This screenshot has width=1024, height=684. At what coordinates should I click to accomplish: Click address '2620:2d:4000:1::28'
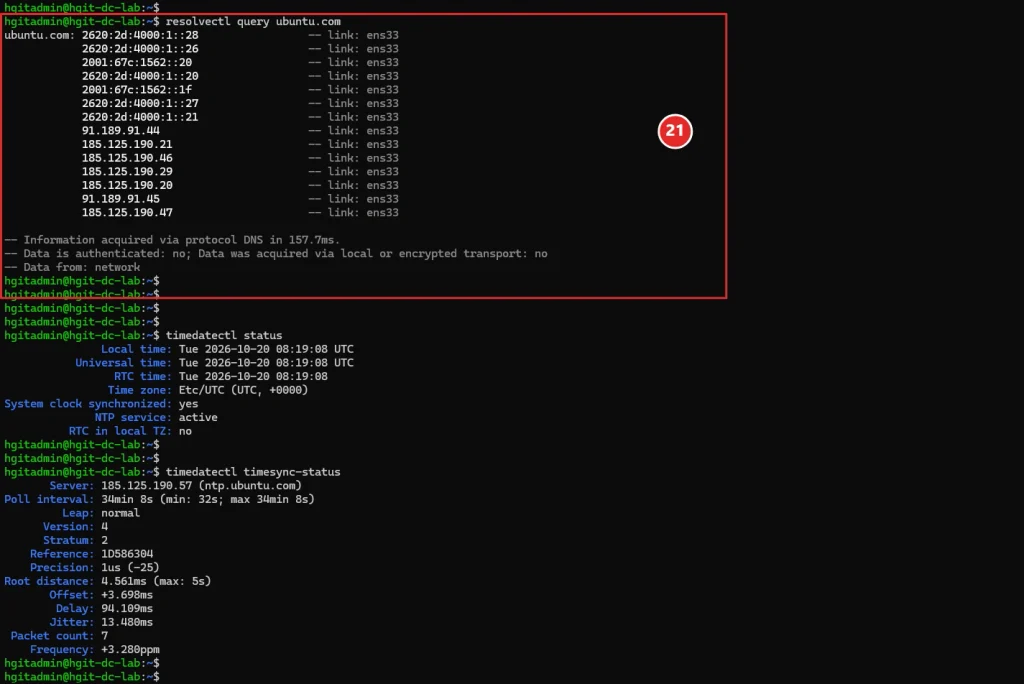point(140,35)
